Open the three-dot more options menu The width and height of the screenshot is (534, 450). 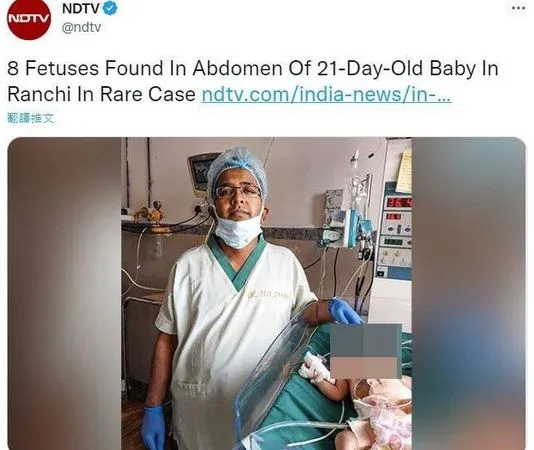518,8
